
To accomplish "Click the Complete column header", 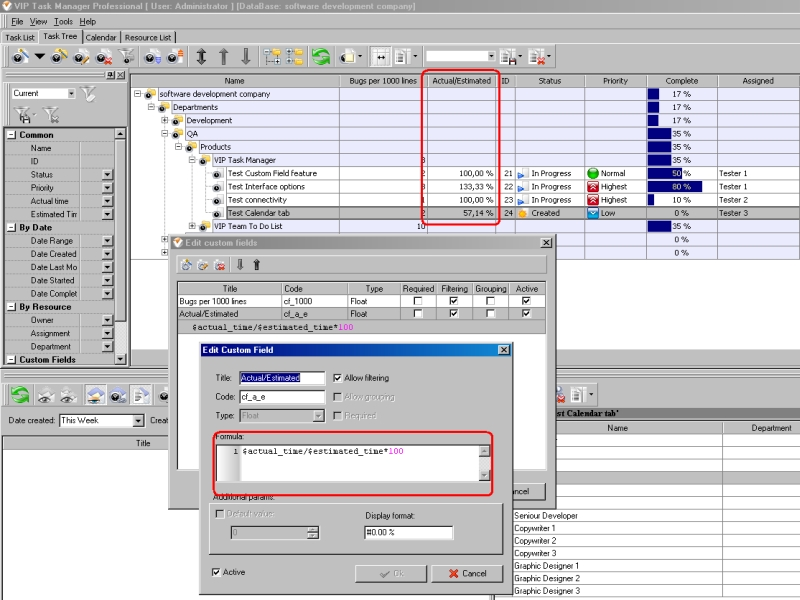I will [x=682, y=81].
